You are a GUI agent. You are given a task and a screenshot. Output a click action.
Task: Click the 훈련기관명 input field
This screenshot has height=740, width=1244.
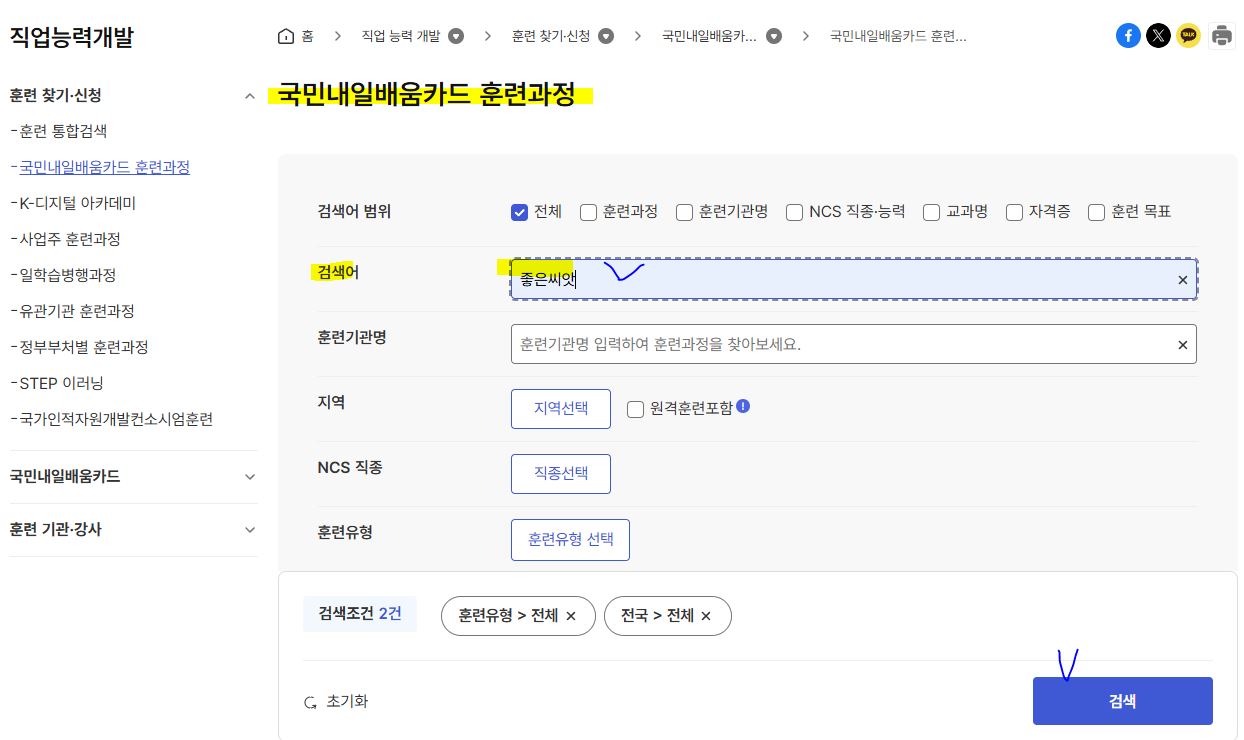(840, 344)
